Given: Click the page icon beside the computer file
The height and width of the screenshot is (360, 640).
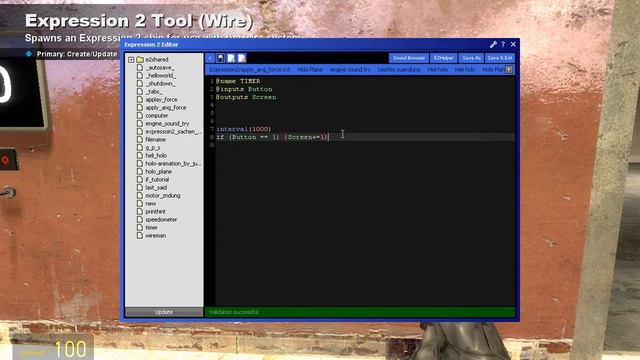Looking at the screenshot, I should pos(140,116).
